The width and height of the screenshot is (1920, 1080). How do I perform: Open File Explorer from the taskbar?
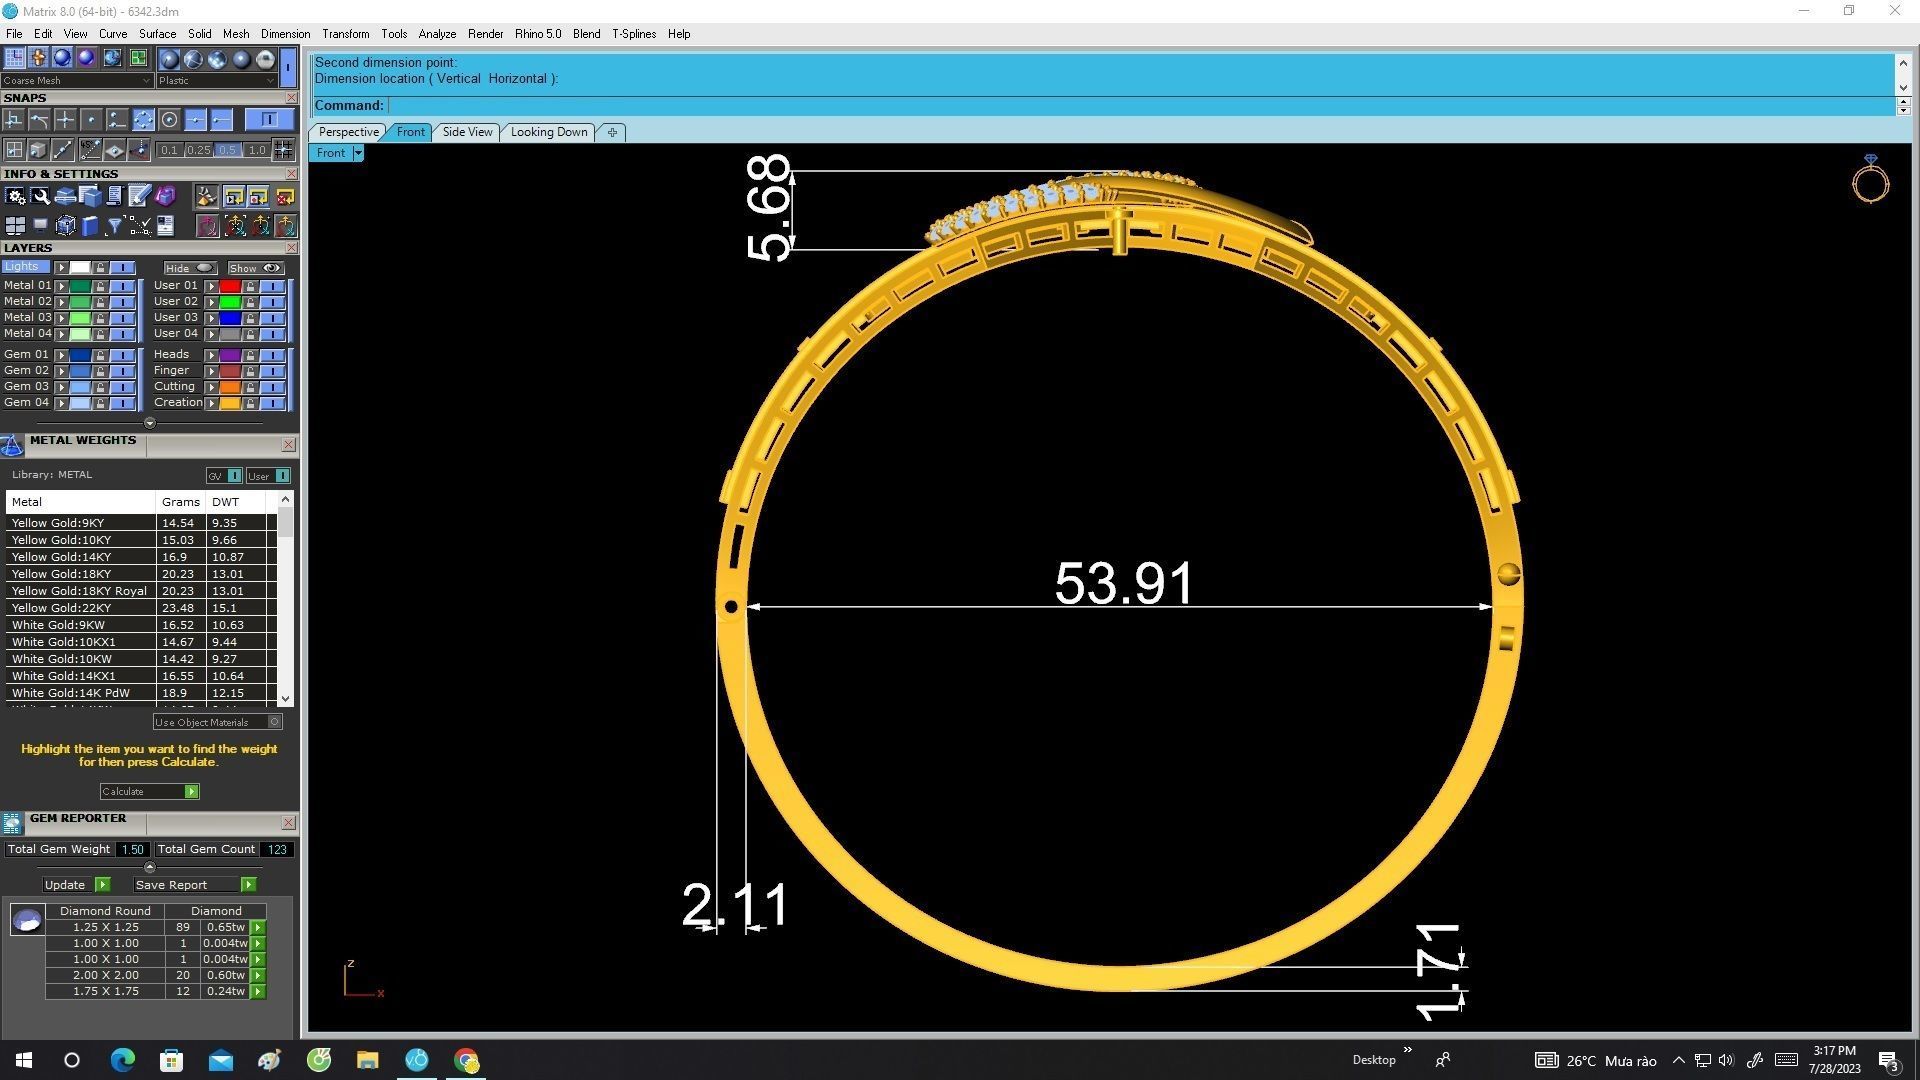pos(367,1060)
